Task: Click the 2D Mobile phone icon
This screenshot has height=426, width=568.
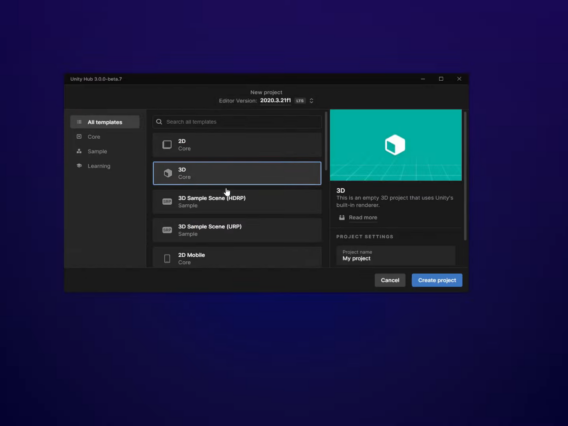Action: tap(167, 258)
